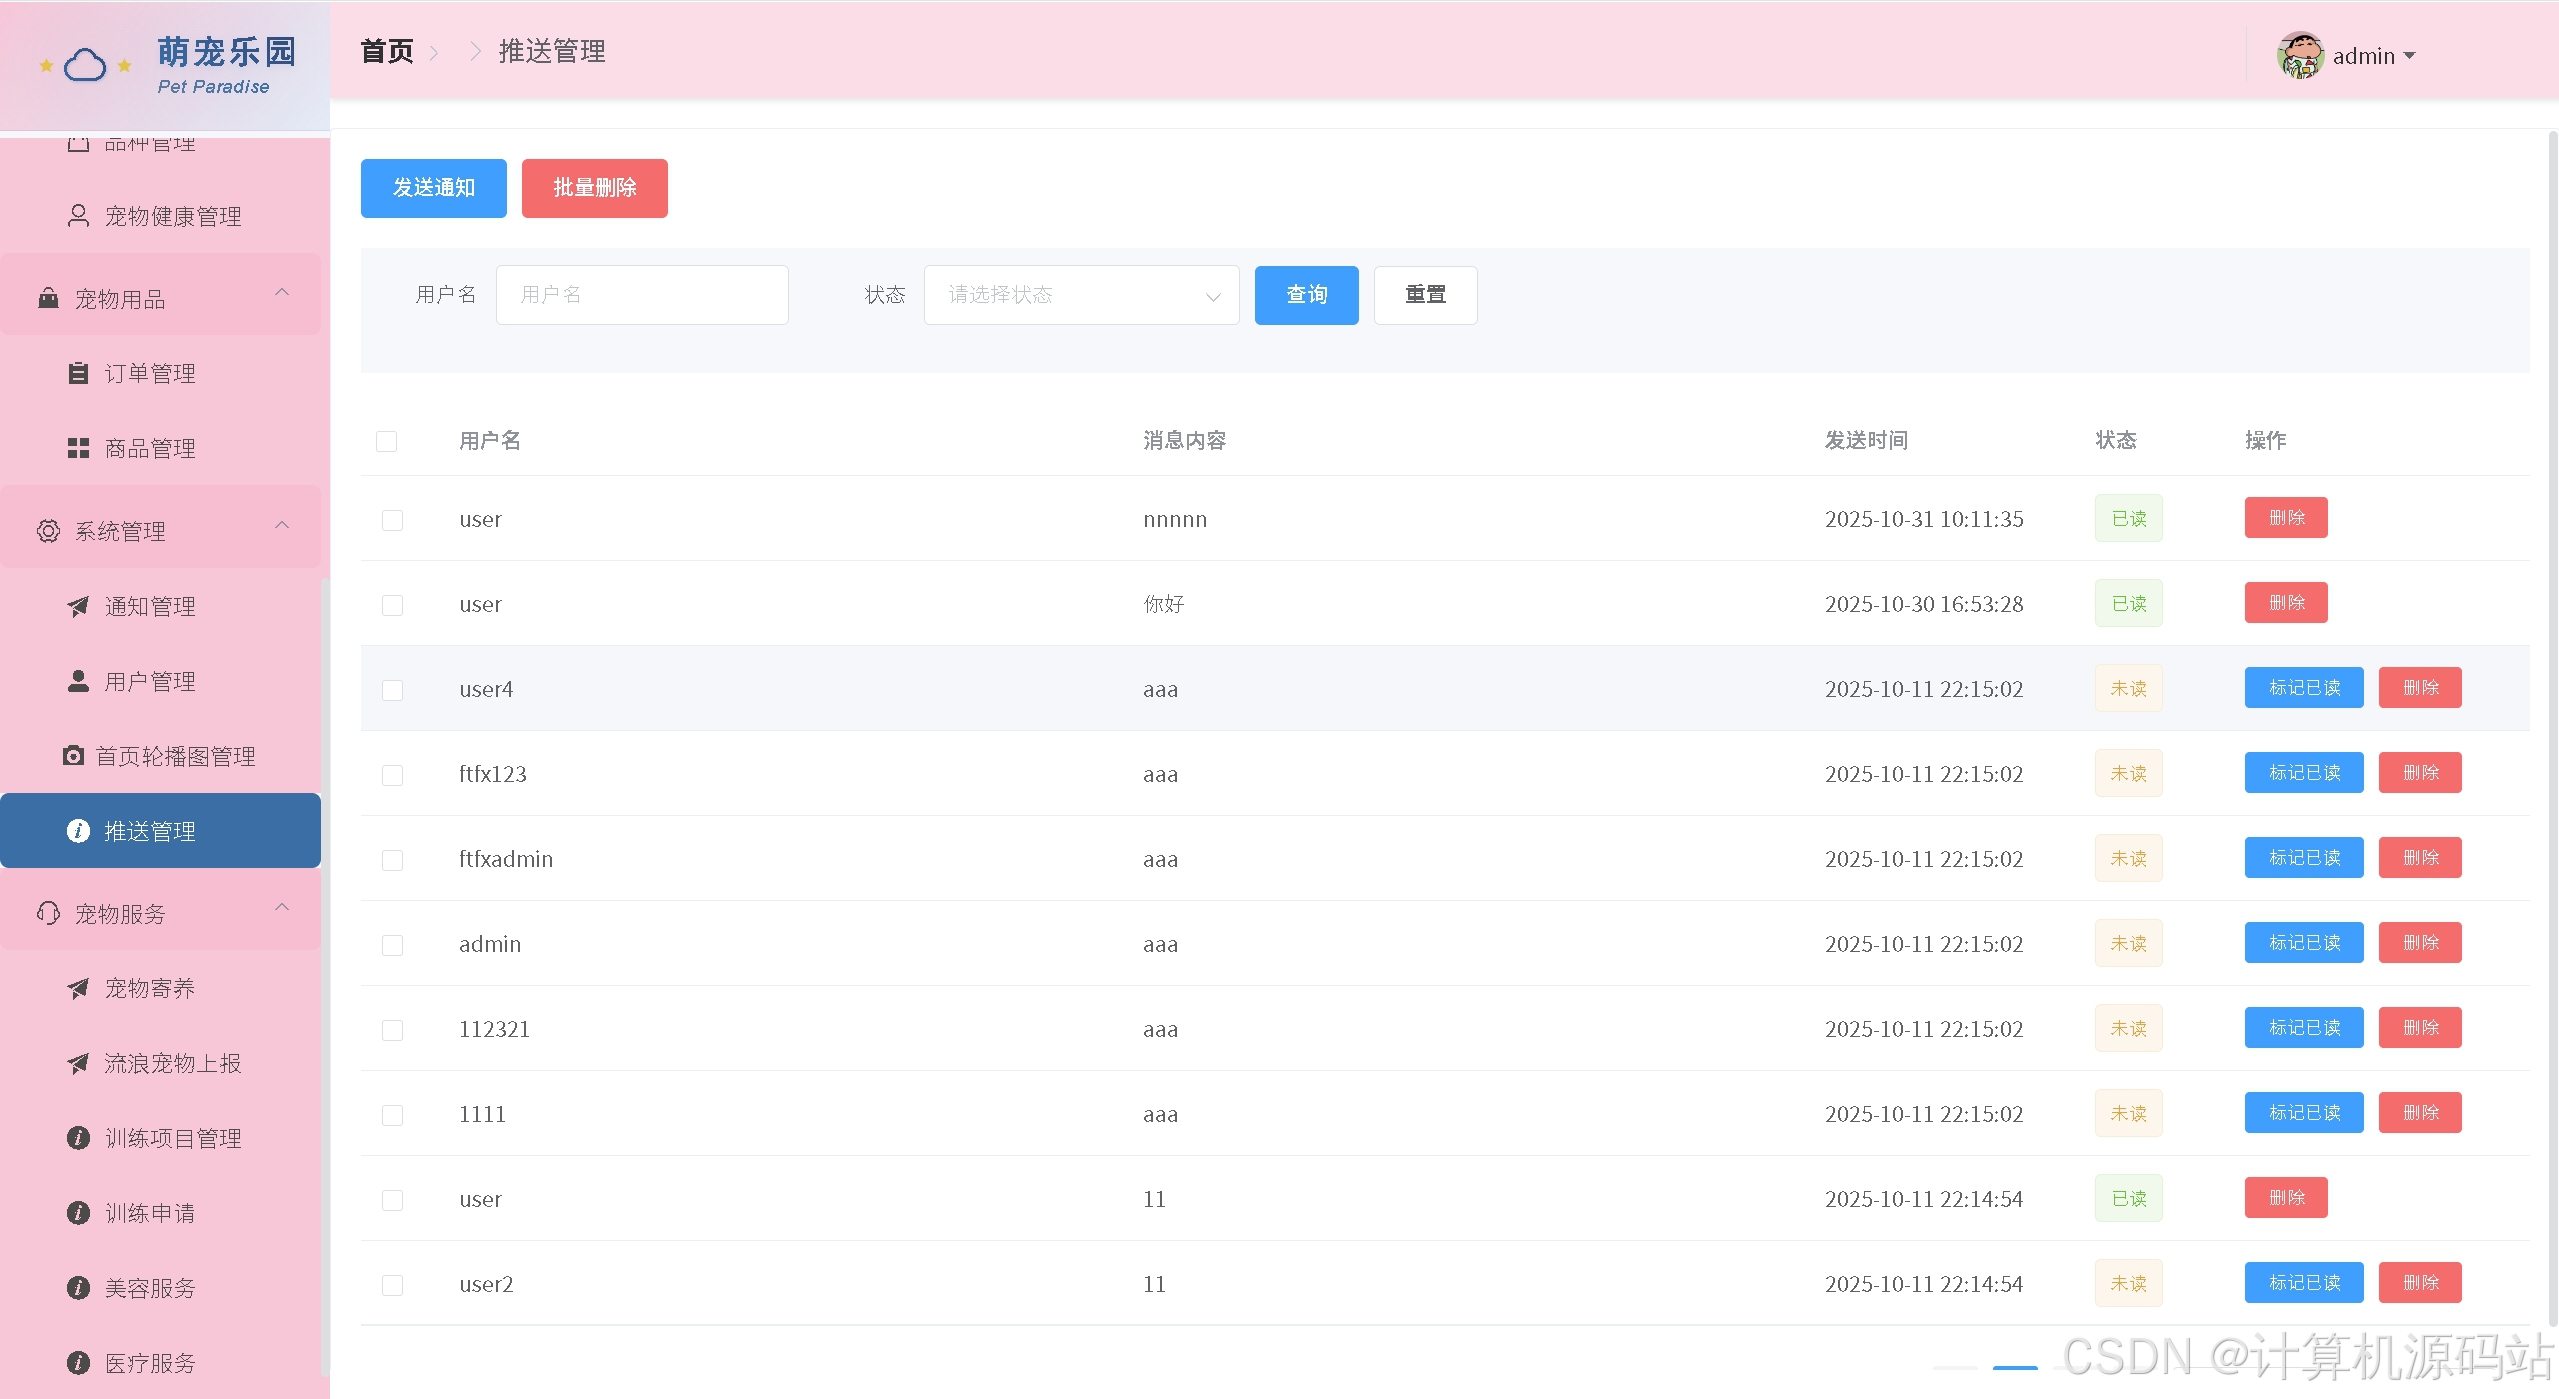Click the info icon beside 医疗服务
This screenshot has width=2559, height=1399.
click(78, 1363)
